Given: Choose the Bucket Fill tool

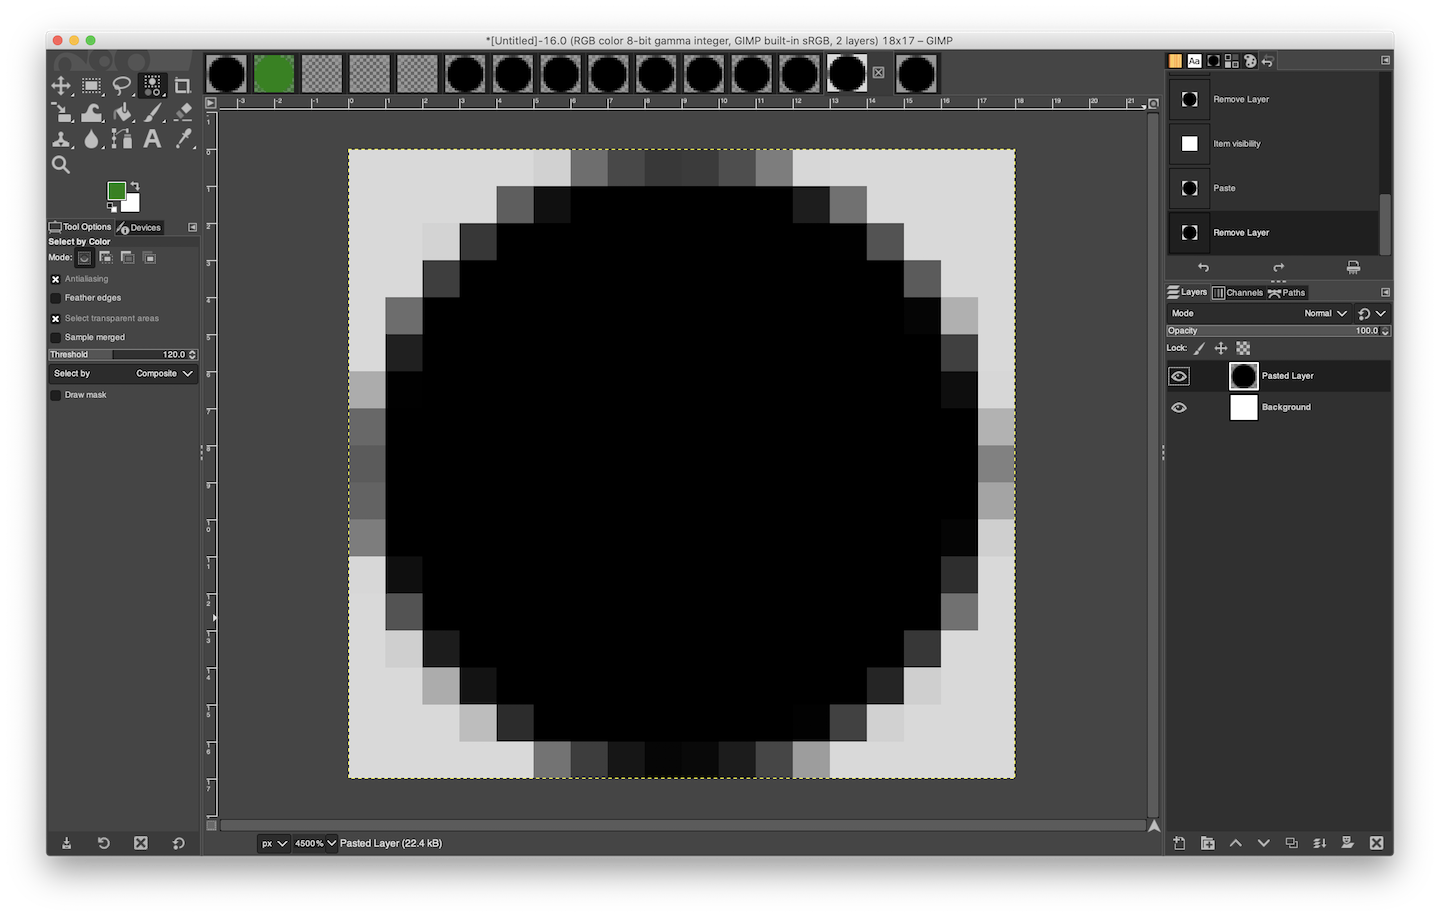Looking at the screenshot, I should click(x=122, y=113).
